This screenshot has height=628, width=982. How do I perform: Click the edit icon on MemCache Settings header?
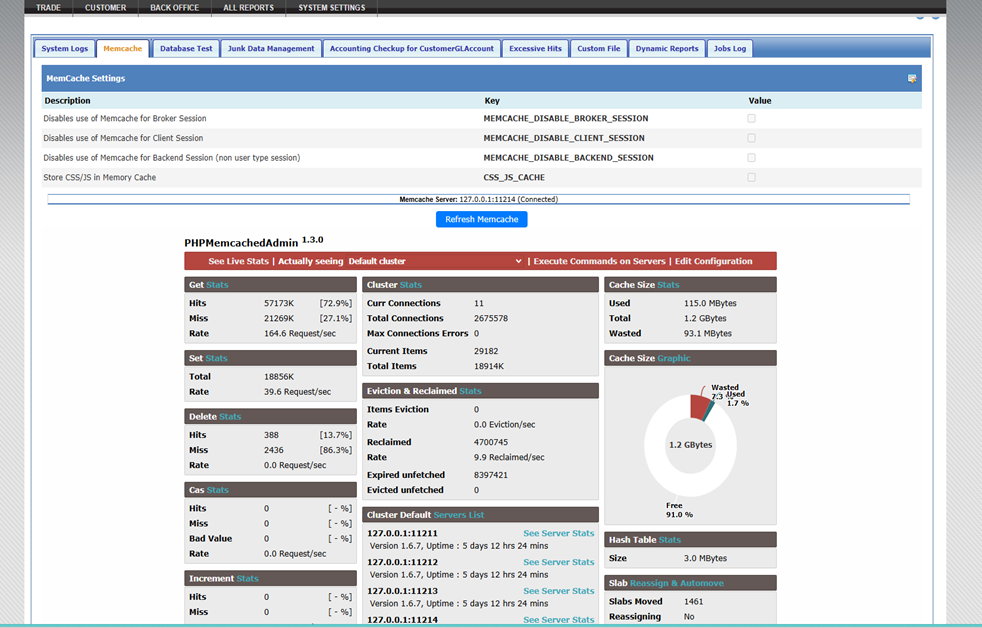pyautogui.click(x=911, y=77)
